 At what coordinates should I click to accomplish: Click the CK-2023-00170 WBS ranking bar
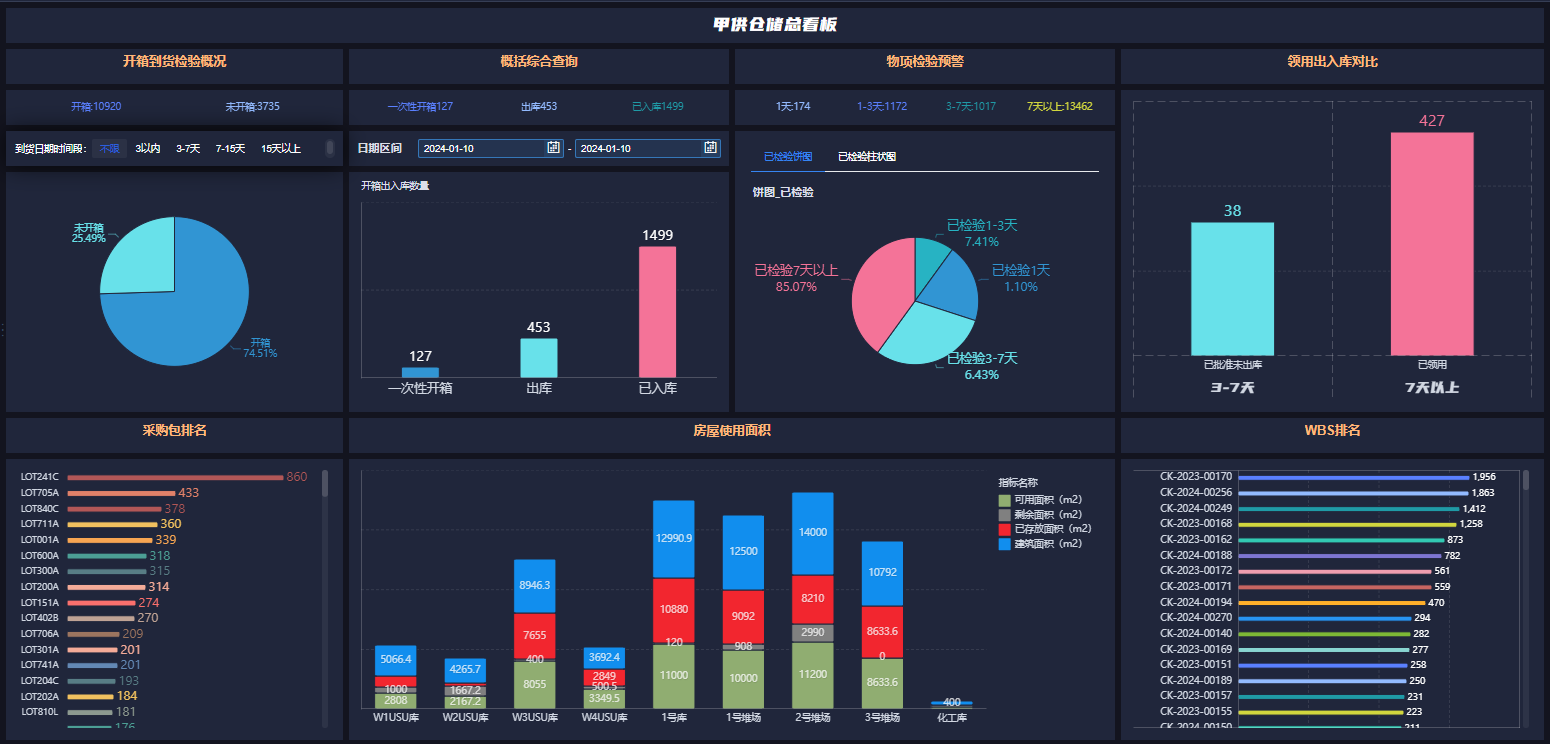click(x=1352, y=478)
